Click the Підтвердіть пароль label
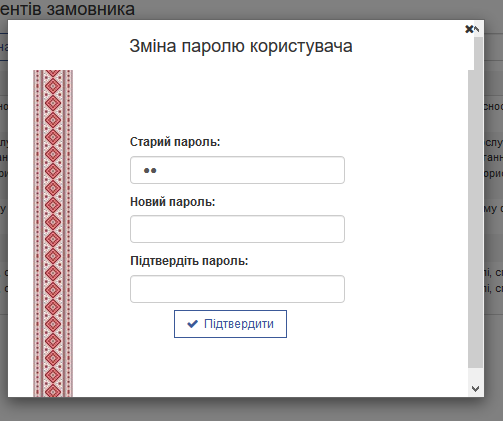Image resolution: width=503 pixels, height=421 pixels. 189,261
